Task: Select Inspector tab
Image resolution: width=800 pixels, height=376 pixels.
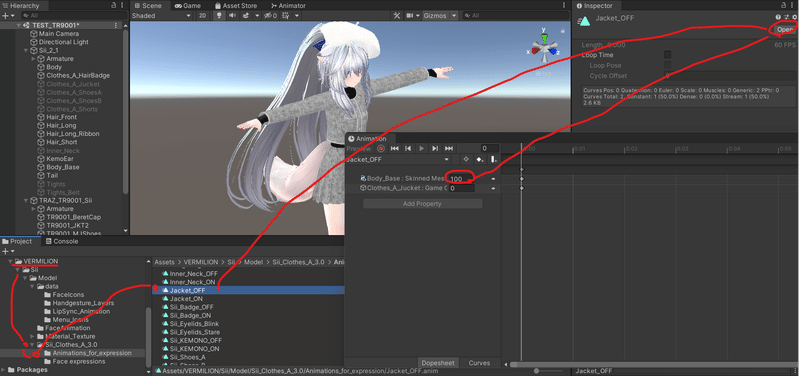Action: click(595, 6)
